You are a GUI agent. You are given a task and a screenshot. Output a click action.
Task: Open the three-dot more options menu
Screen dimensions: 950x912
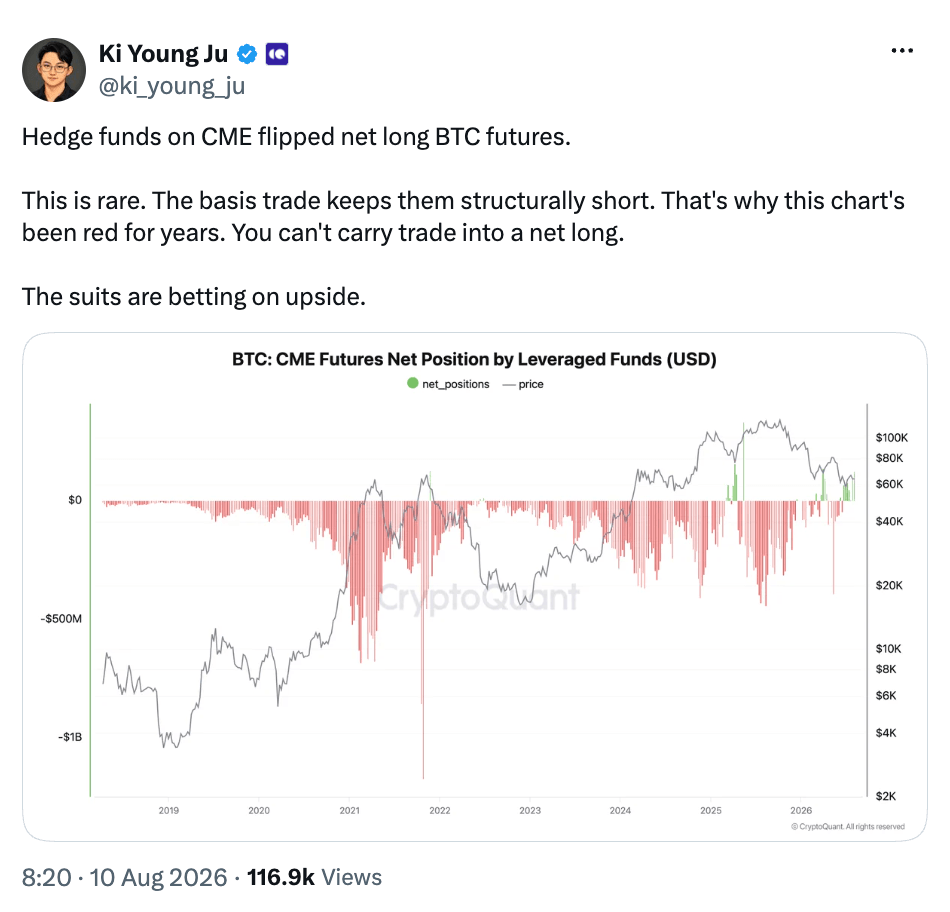(902, 51)
